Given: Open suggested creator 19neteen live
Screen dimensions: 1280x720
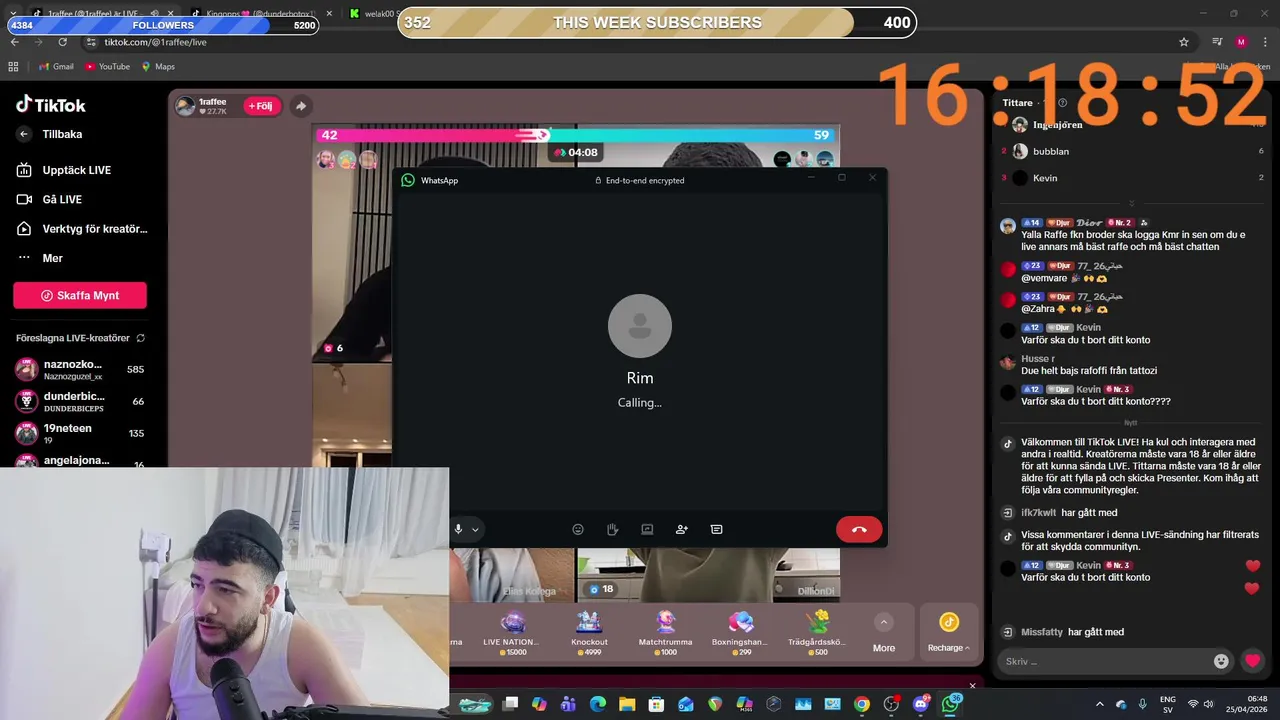Looking at the screenshot, I should [x=80, y=433].
